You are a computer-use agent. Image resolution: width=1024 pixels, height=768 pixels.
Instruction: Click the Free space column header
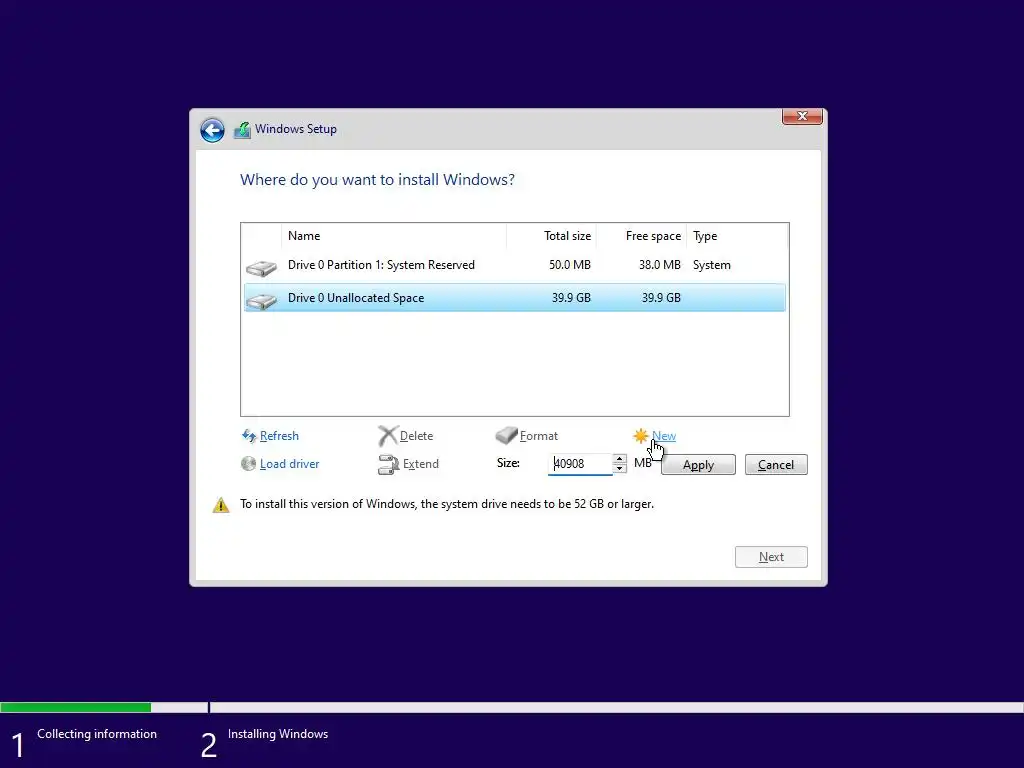pos(641,236)
